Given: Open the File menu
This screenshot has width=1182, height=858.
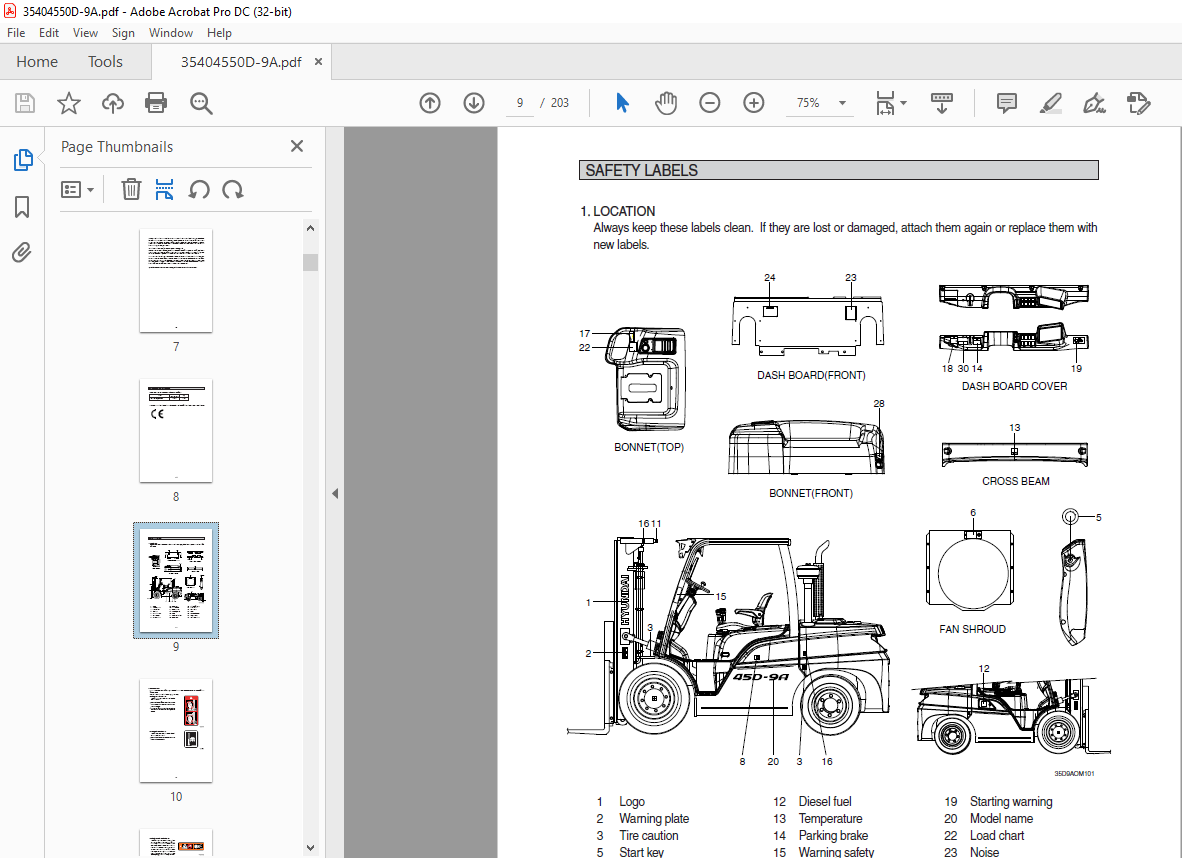Looking at the screenshot, I should tap(16, 32).
